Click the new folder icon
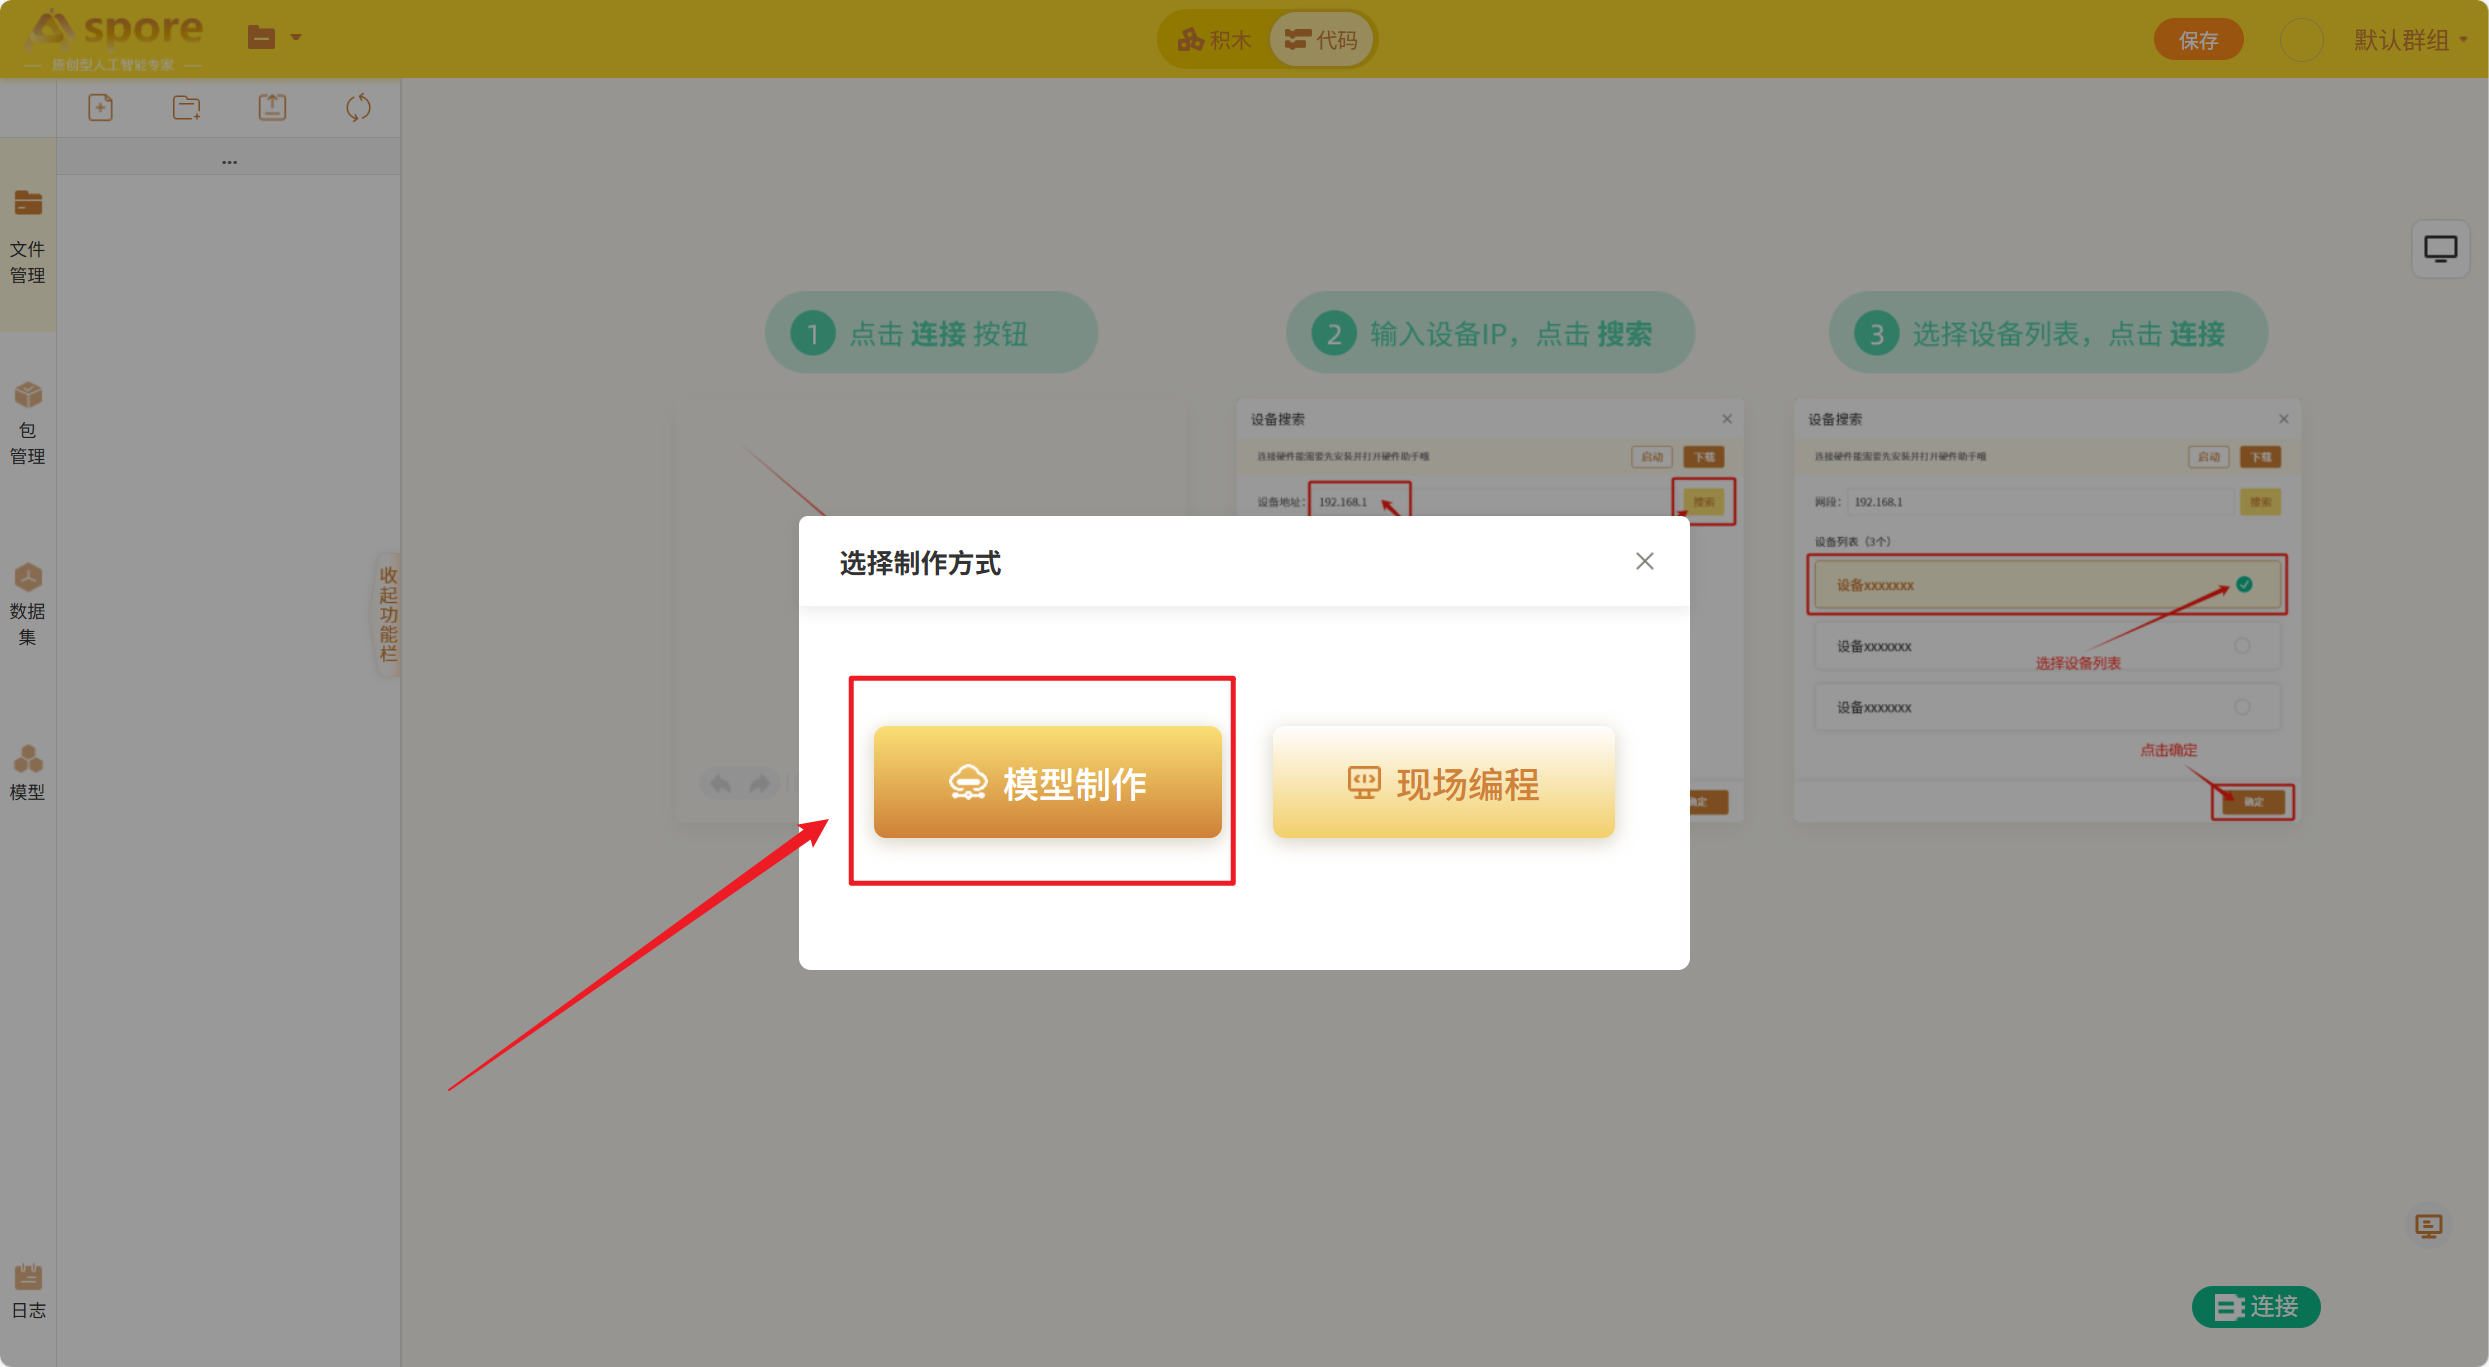Screen dimensions: 2489x1367 [x=186, y=108]
